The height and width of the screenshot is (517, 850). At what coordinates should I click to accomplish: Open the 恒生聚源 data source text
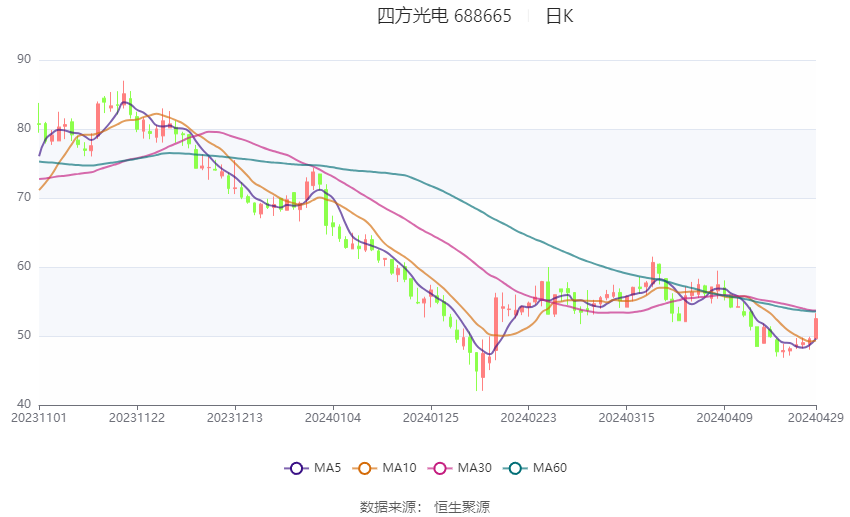pos(462,507)
